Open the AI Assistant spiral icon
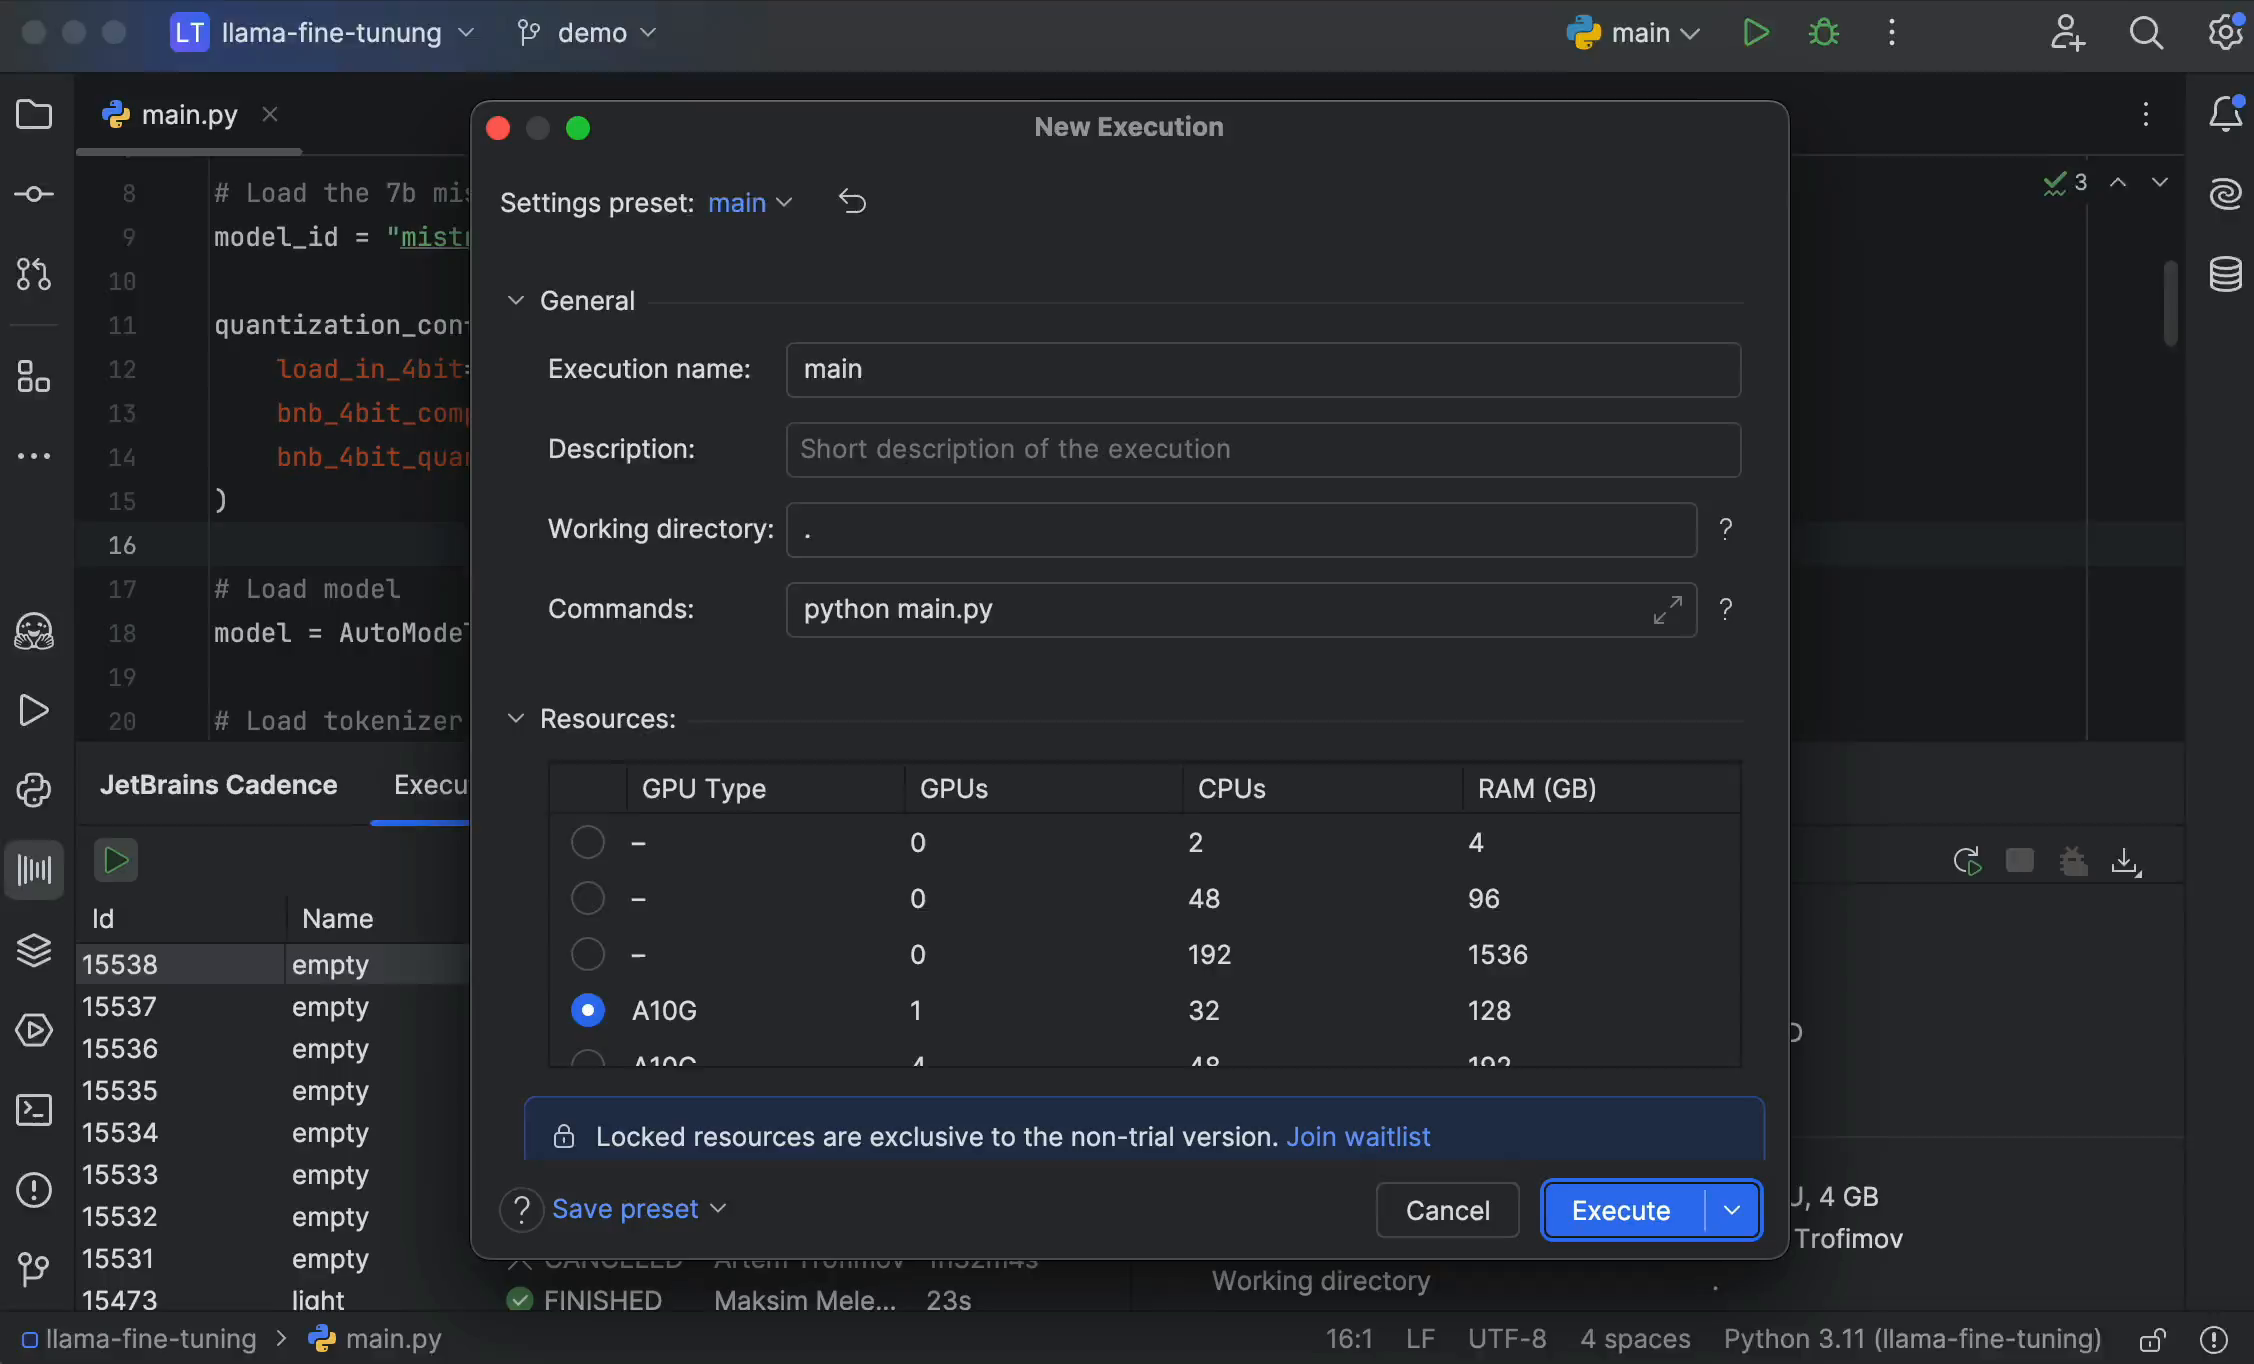2254x1364 pixels. [x=2226, y=193]
